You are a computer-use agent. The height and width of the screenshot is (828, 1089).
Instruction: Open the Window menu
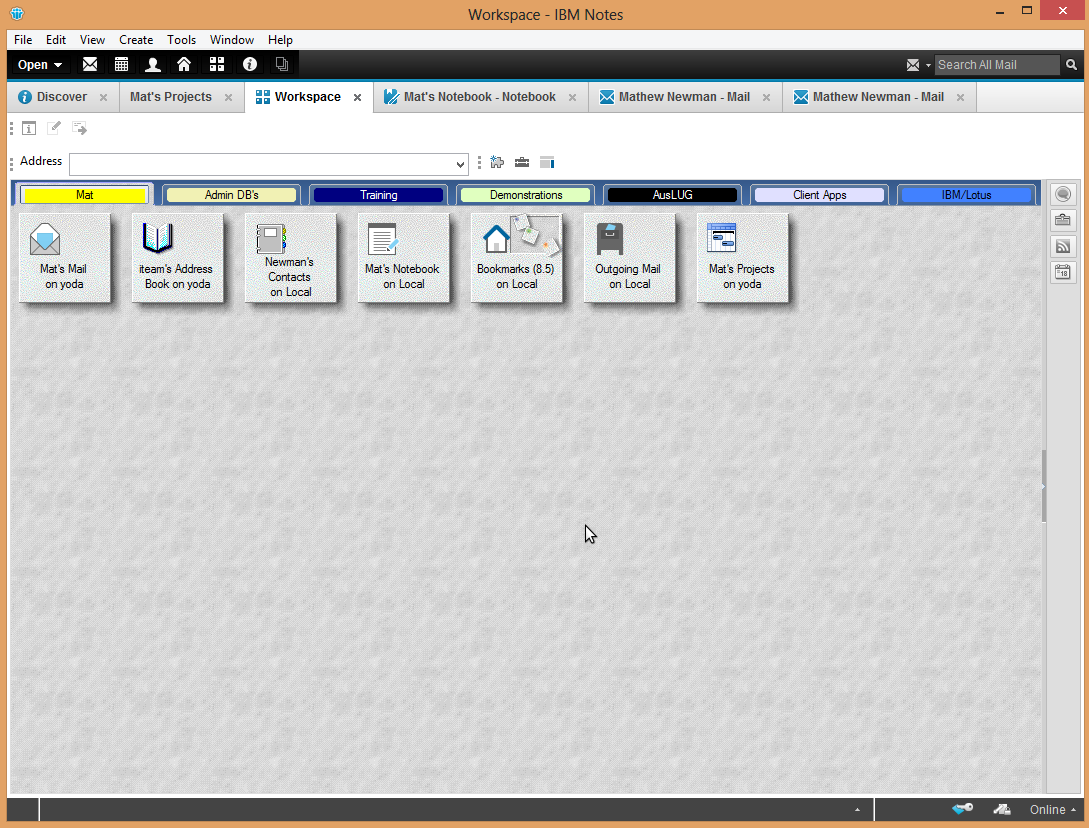tap(232, 40)
